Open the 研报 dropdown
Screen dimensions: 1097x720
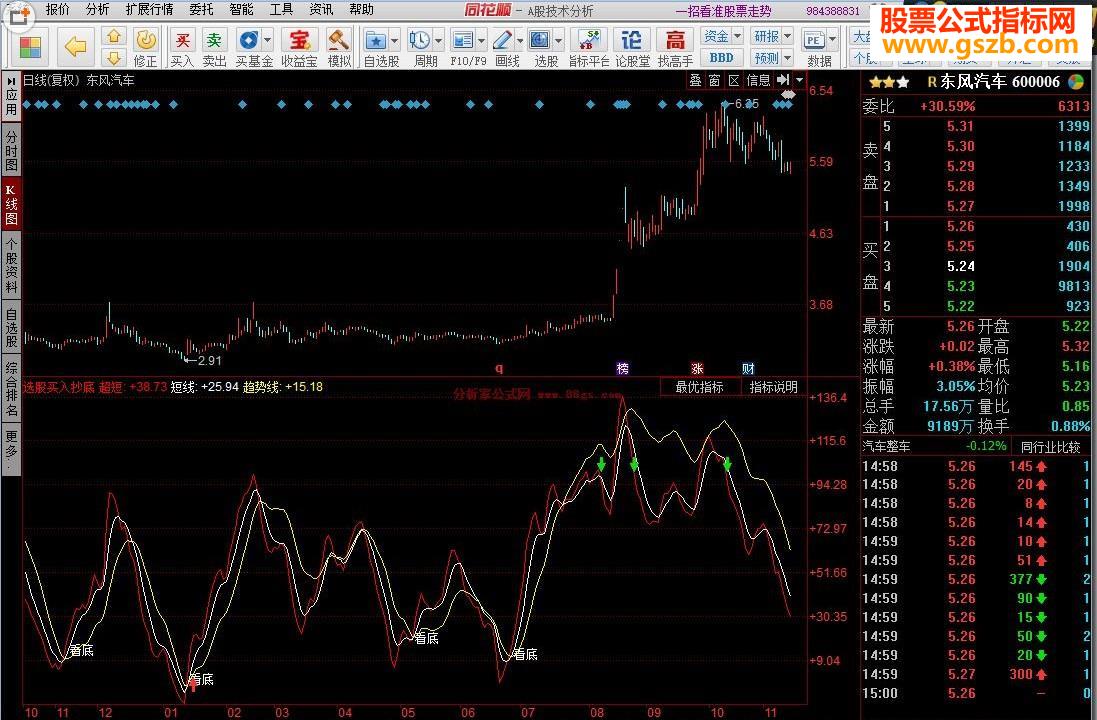(x=772, y=36)
